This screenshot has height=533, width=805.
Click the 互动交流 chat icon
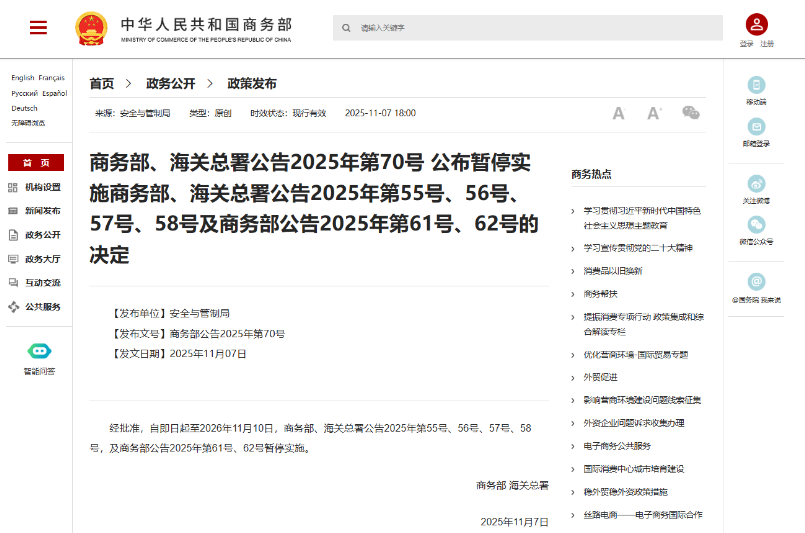click(13, 282)
